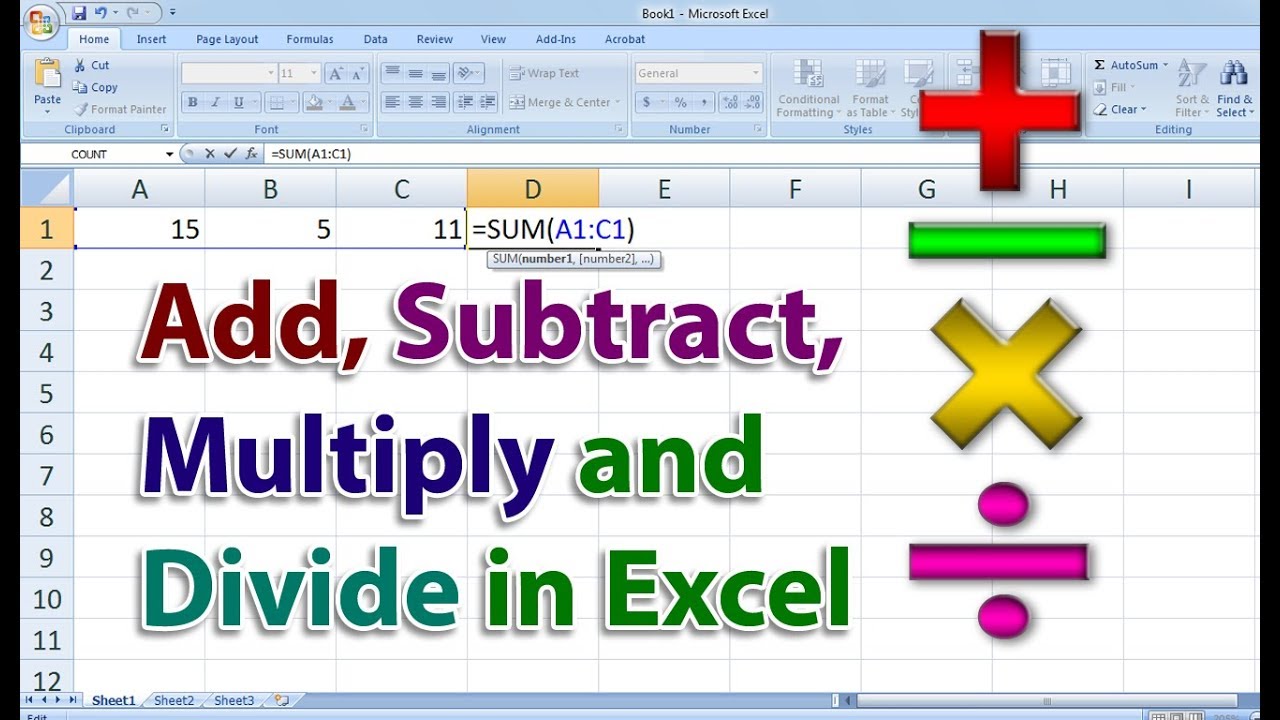This screenshot has height=720, width=1280.
Task: Click the Format Painter button
Action: point(119,109)
